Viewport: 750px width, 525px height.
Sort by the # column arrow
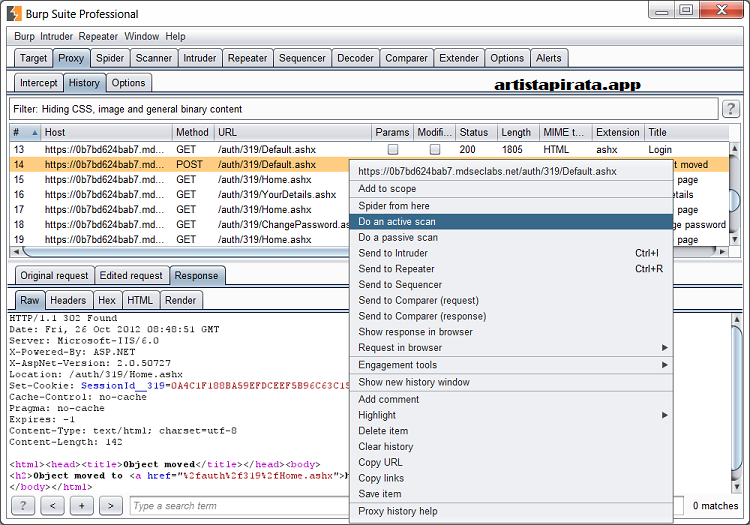34,132
